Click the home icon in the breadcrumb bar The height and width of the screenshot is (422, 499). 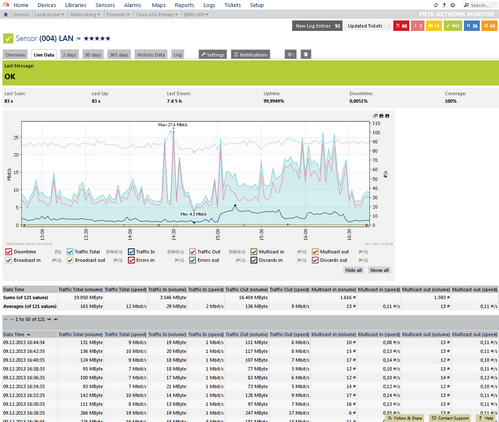click(5, 15)
